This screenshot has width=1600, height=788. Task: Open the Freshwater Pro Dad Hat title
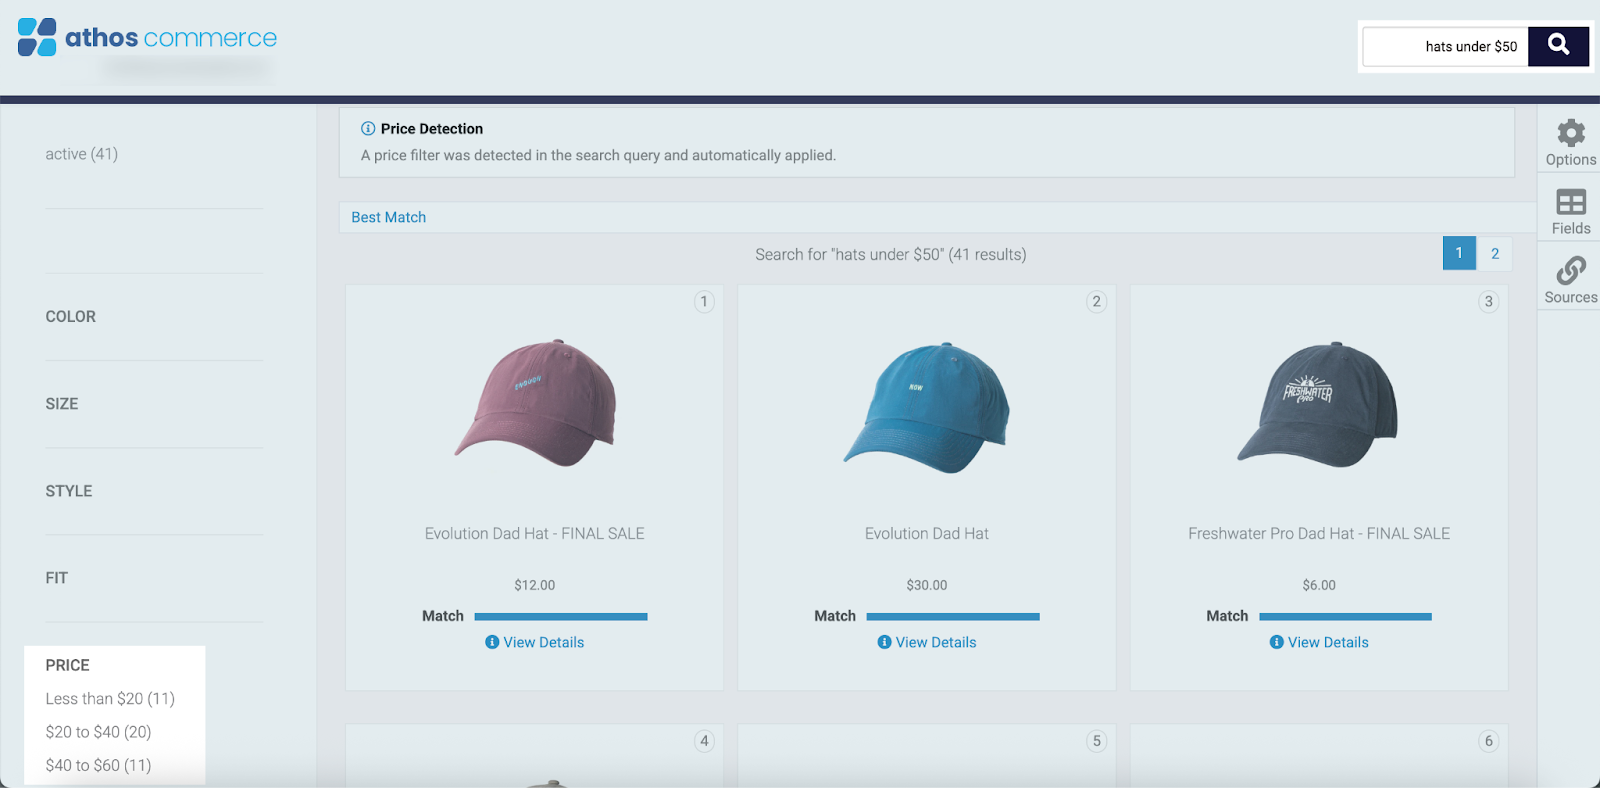click(x=1318, y=534)
